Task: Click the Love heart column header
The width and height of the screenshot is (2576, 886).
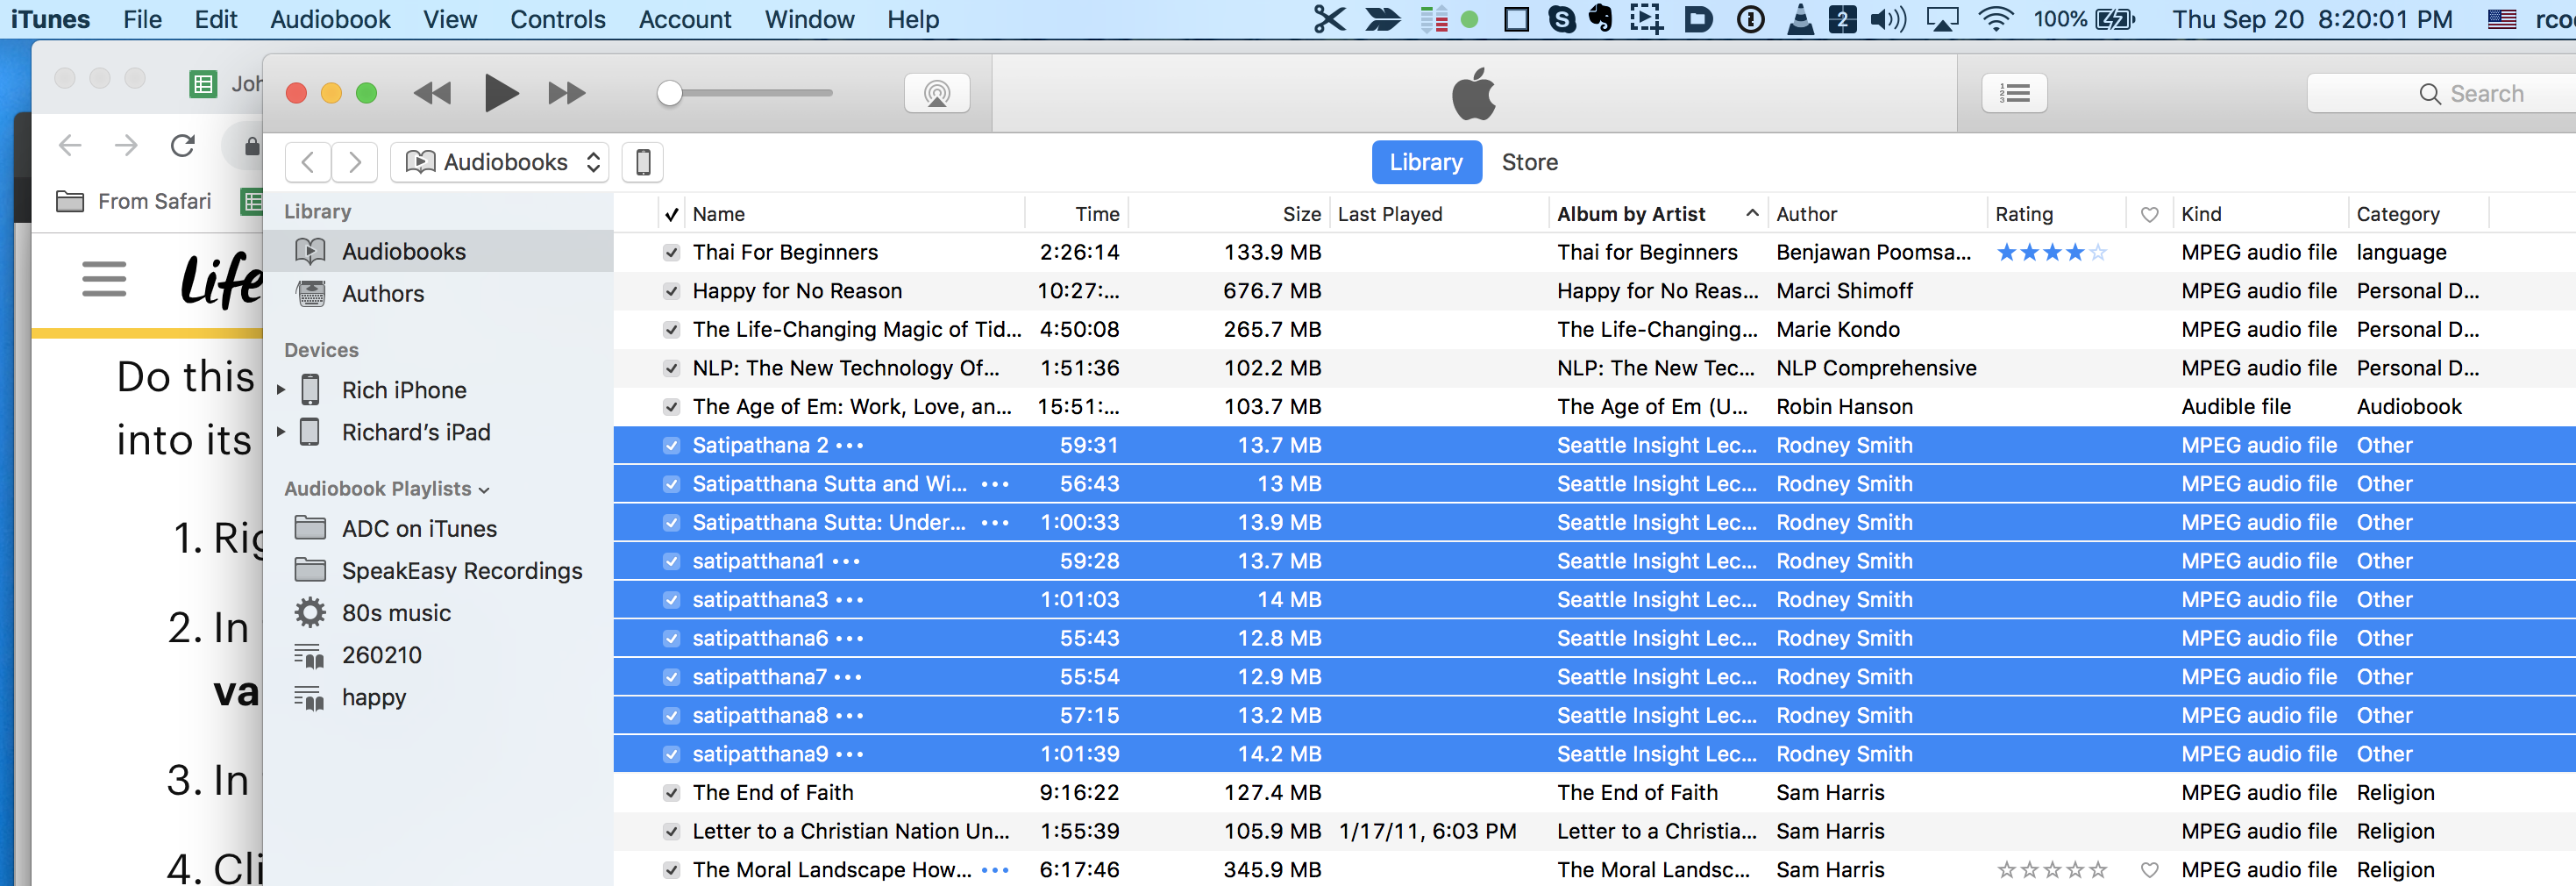Action: click(x=2149, y=214)
